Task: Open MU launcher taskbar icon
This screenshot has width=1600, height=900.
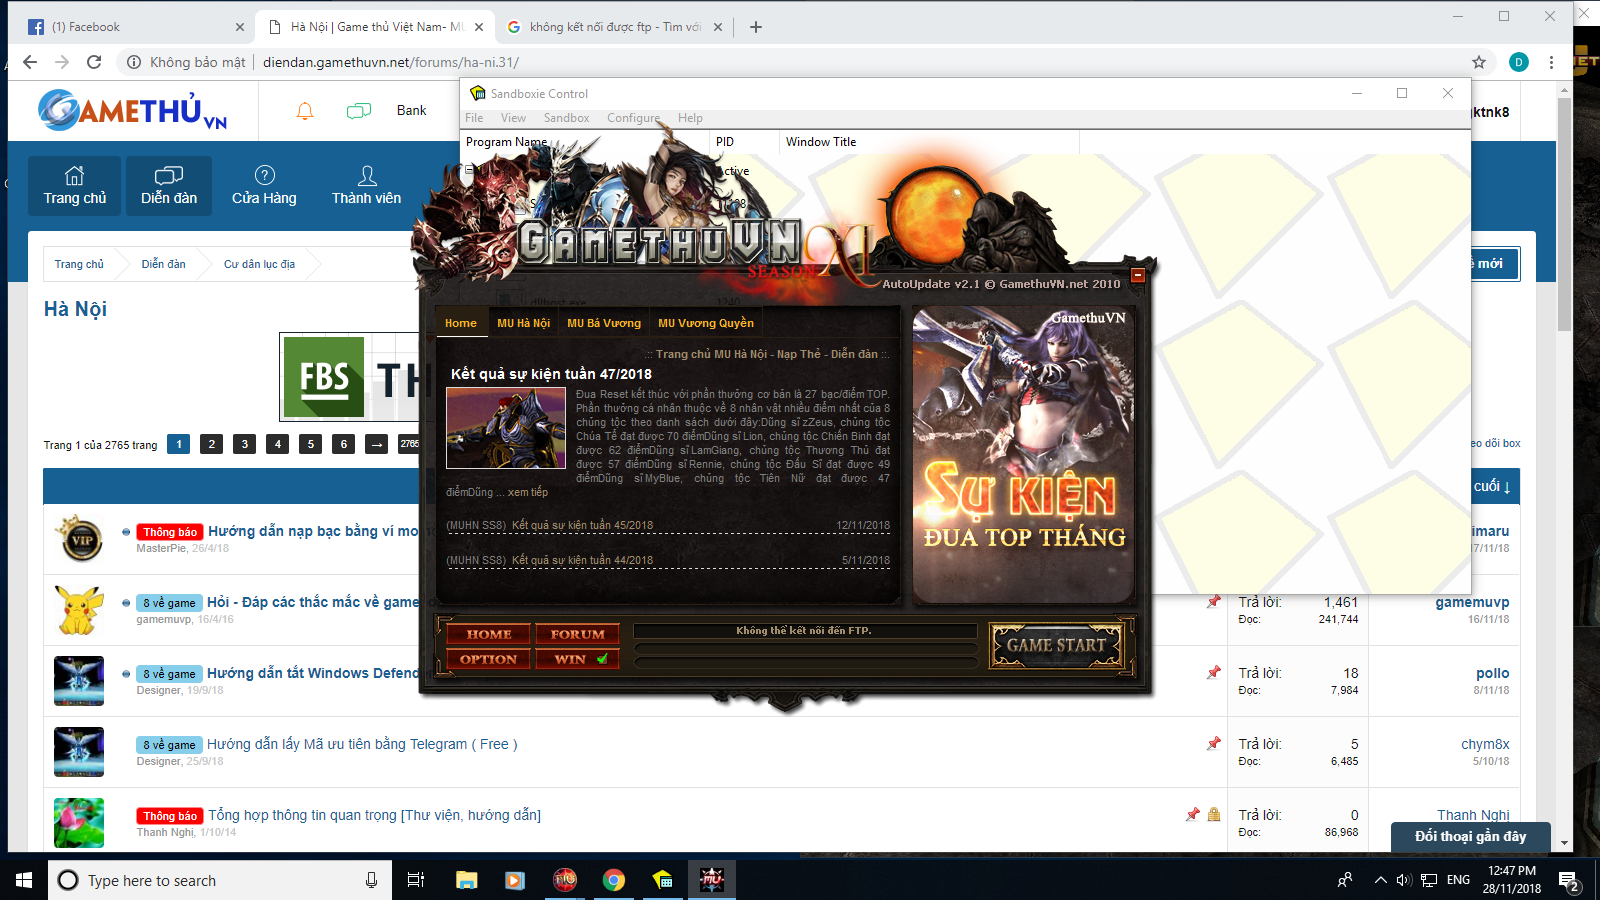Action: [711, 880]
